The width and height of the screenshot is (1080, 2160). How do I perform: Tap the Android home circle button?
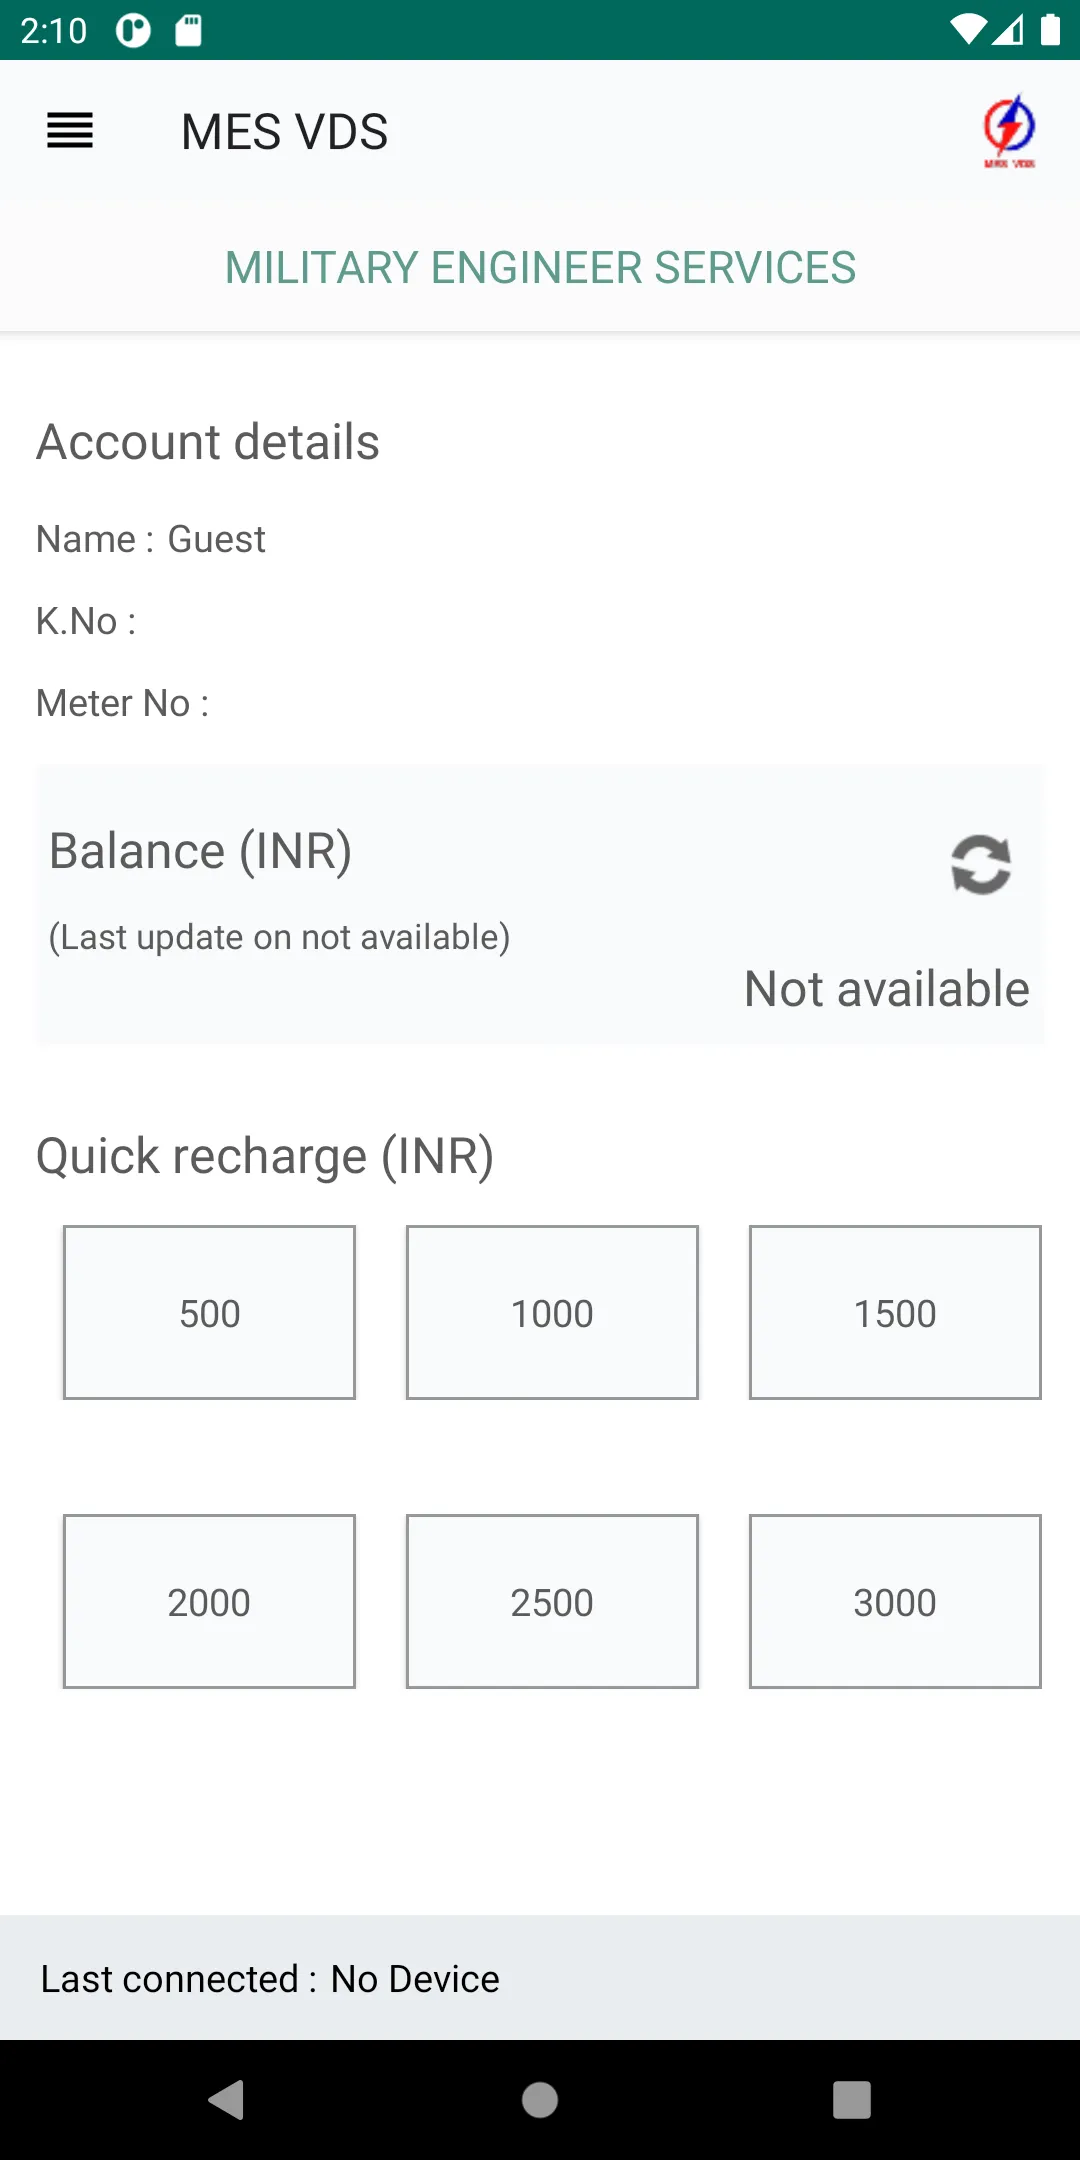tap(540, 2099)
